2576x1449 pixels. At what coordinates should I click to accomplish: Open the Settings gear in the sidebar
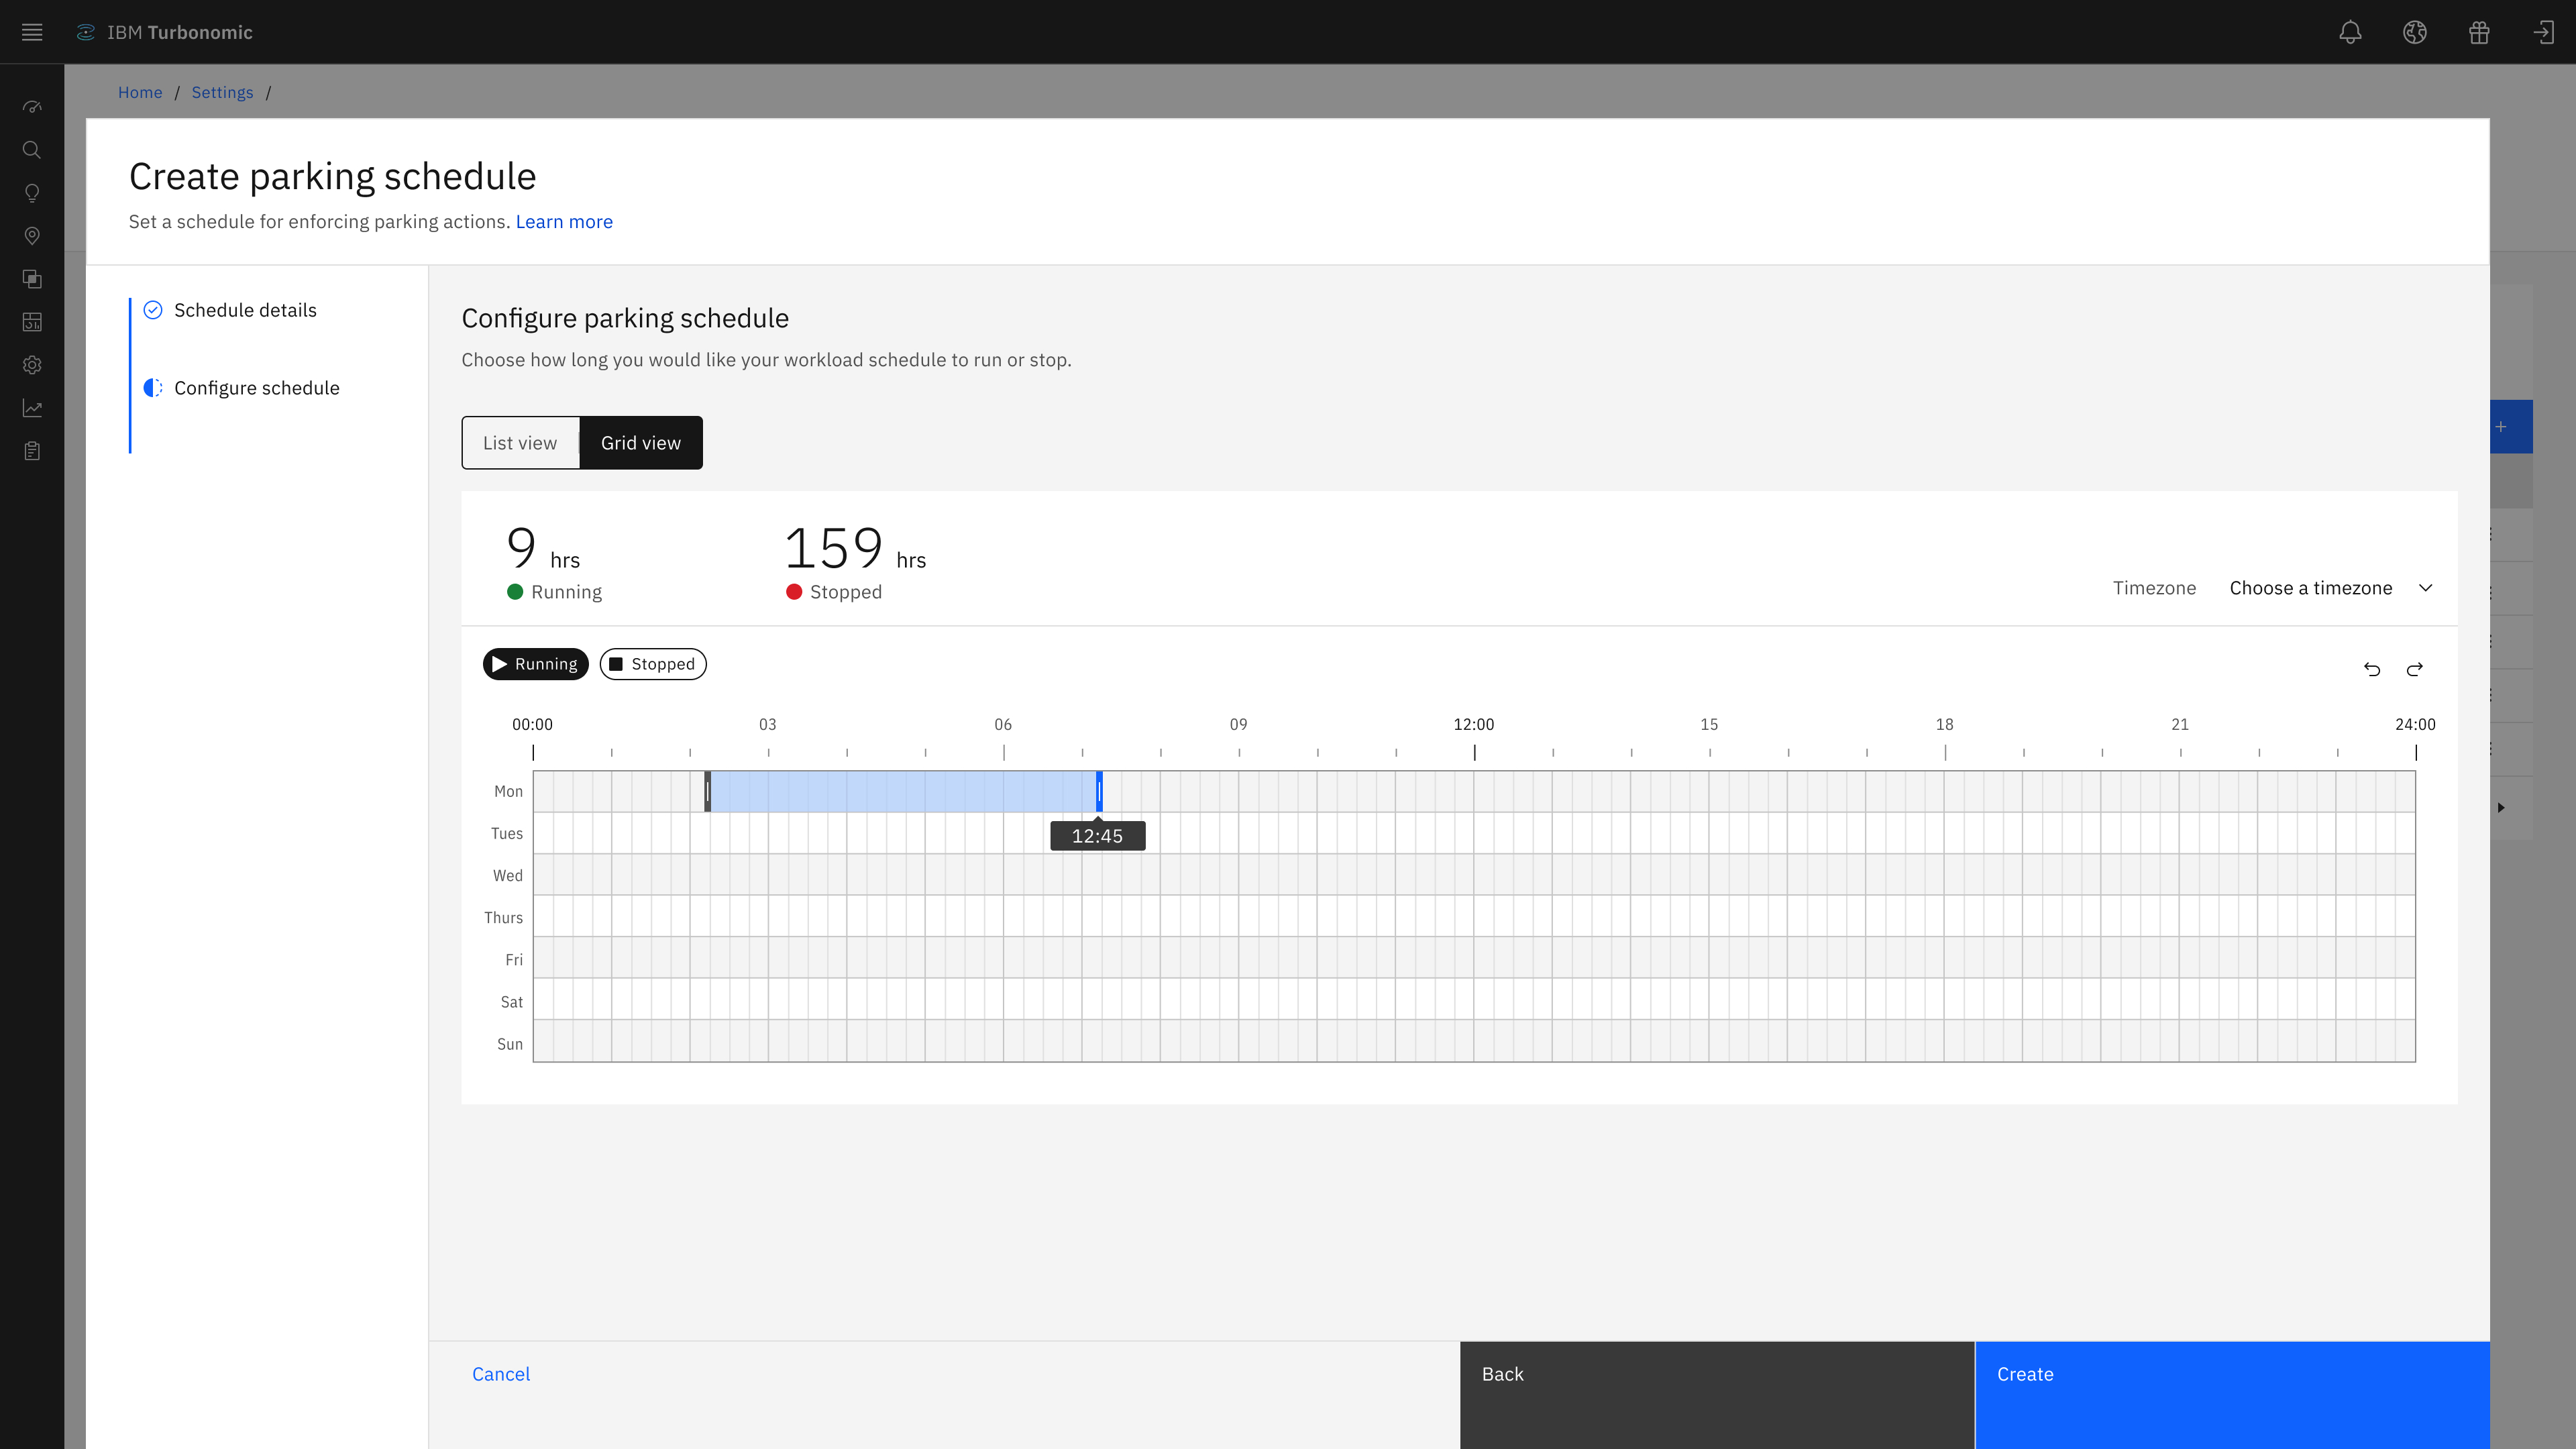click(x=32, y=365)
